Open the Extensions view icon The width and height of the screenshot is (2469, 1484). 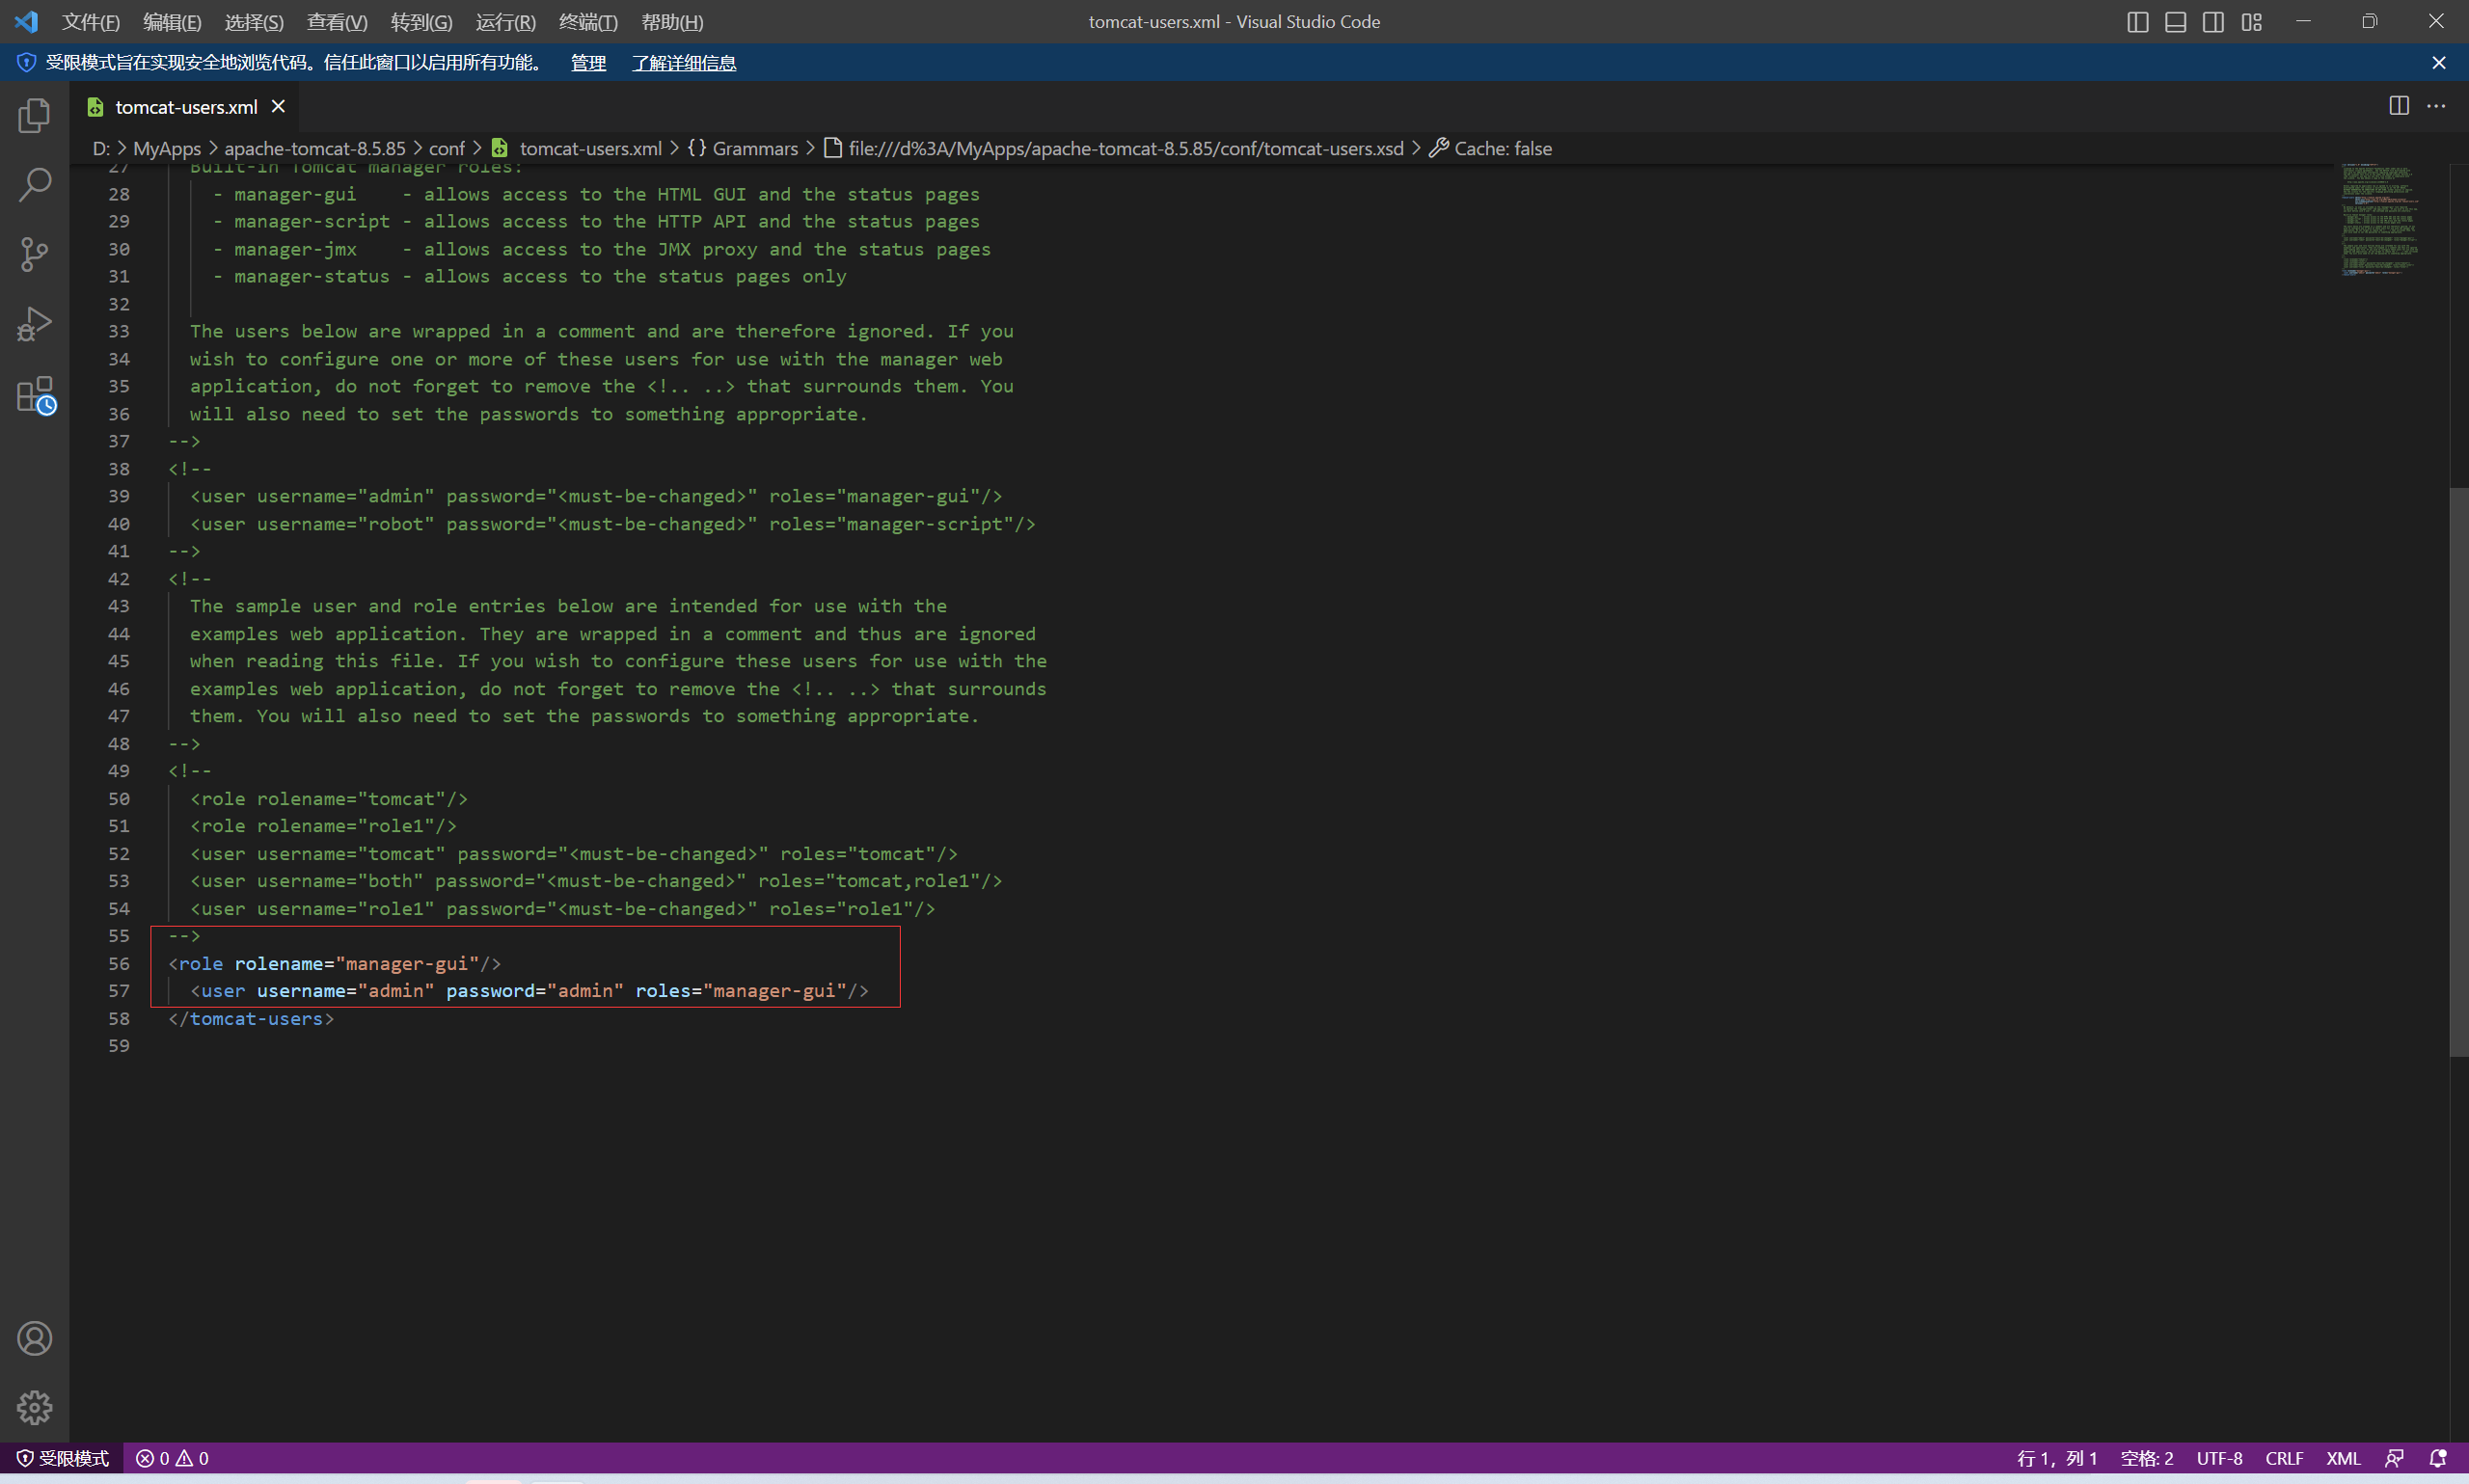[34, 395]
